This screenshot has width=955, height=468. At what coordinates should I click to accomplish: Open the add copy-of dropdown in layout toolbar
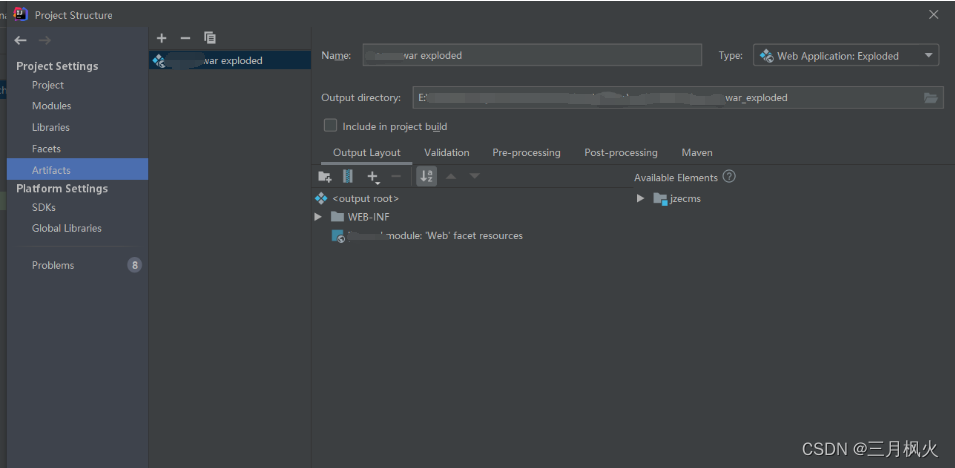[373, 177]
